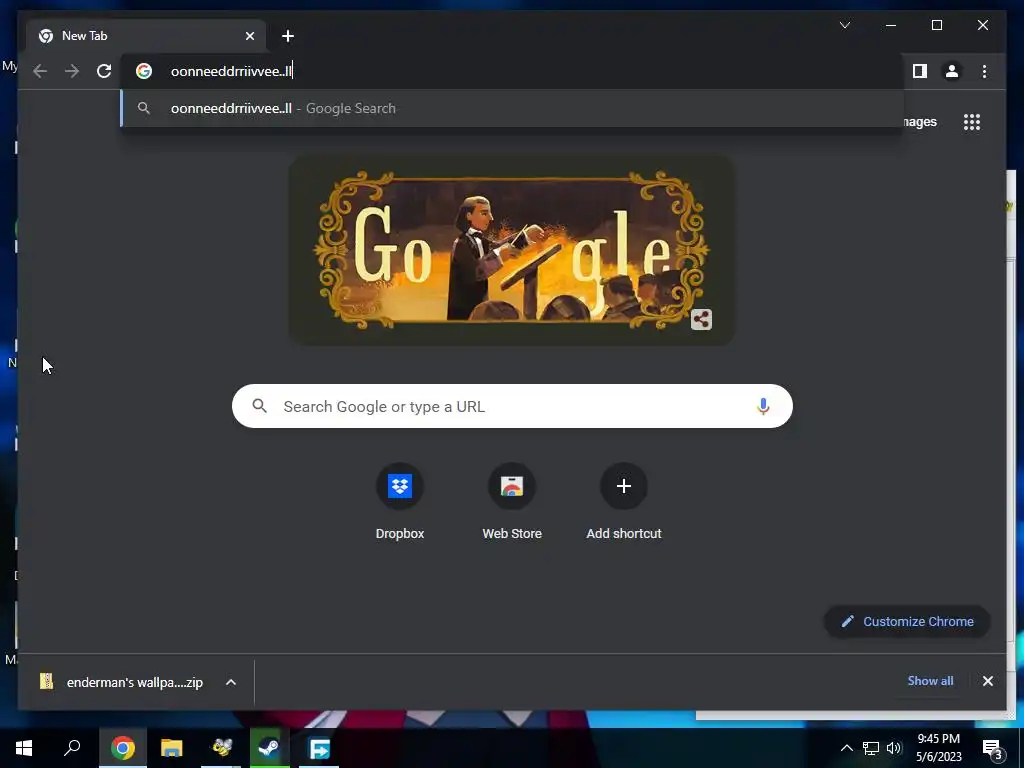Screen dimensions: 1024x768
Task: Select the Google Search suggestion row
Action: [x=512, y=108]
